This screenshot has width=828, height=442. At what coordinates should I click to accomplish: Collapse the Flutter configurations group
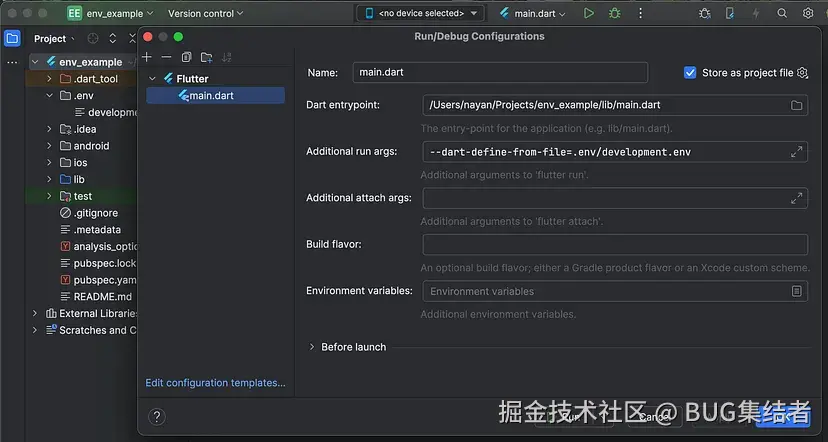(x=153, y=79)
